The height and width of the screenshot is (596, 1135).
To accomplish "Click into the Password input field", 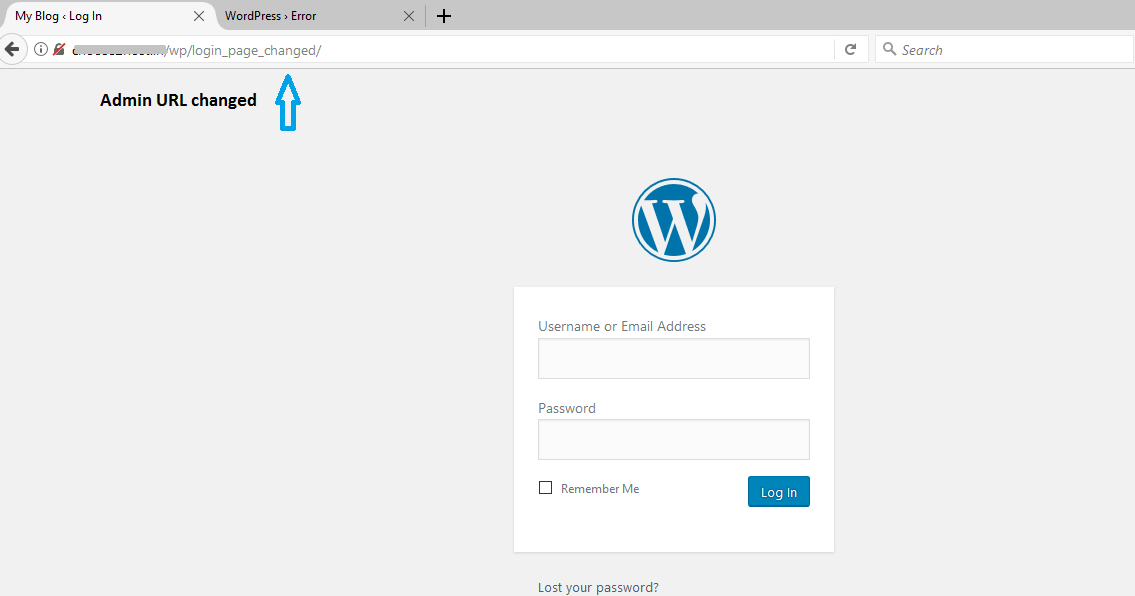I will pyautogui.click(x=673, y=439).
